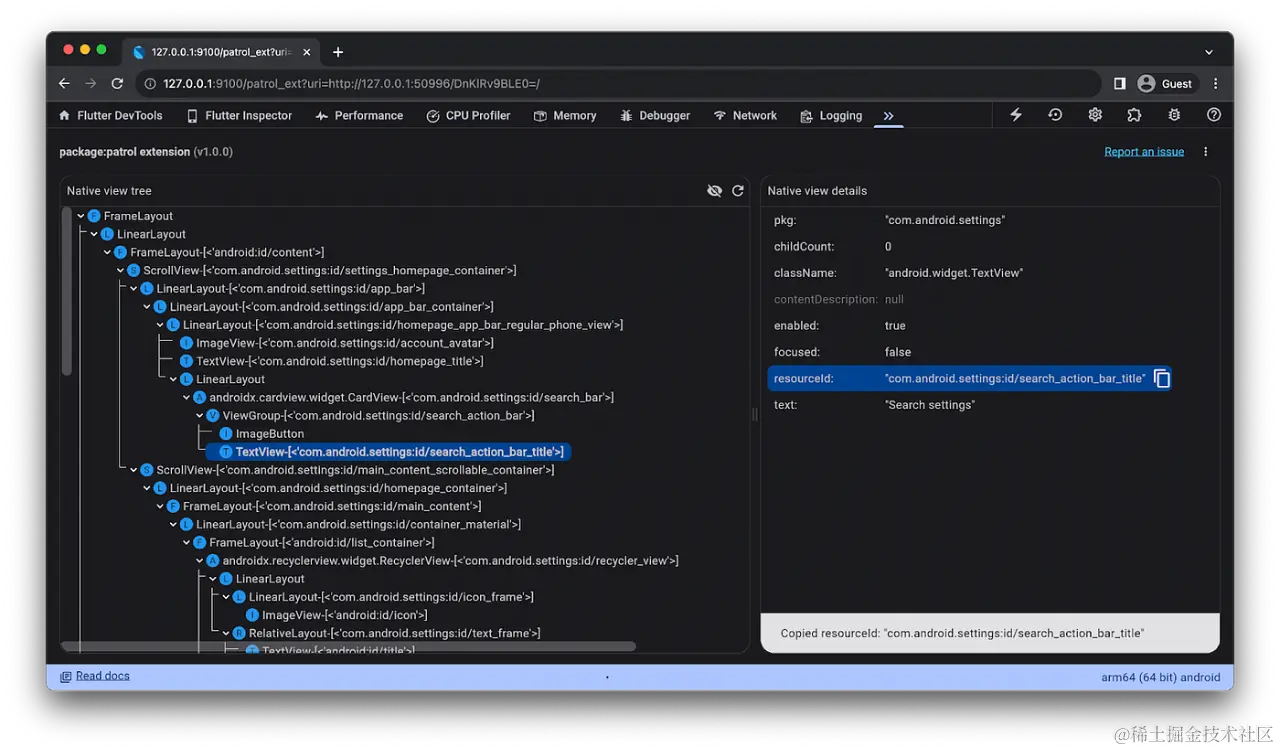Switch to the Performance tab
1280x751 pixels.
(x=359, y=116)
